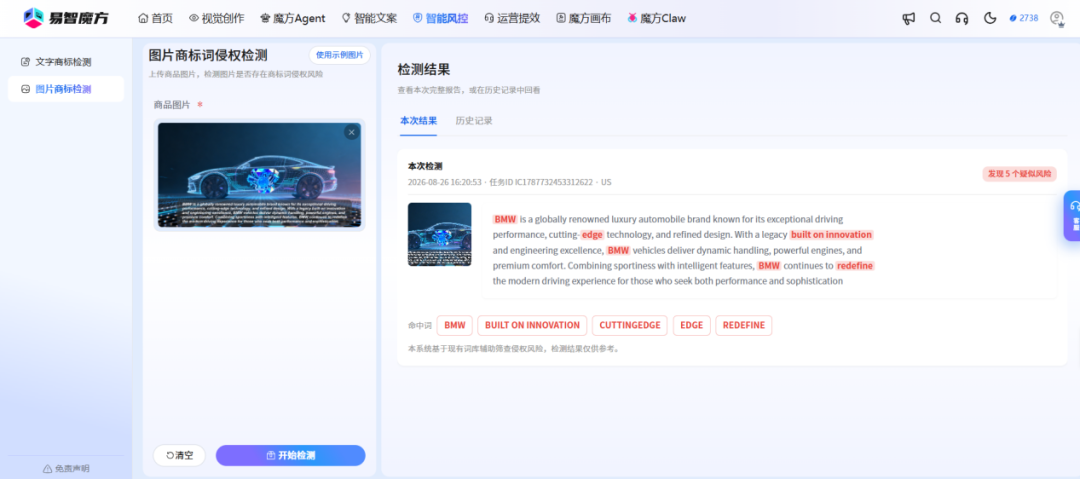
Task: Click the headset support icon in the header
Action: [962, 19]
